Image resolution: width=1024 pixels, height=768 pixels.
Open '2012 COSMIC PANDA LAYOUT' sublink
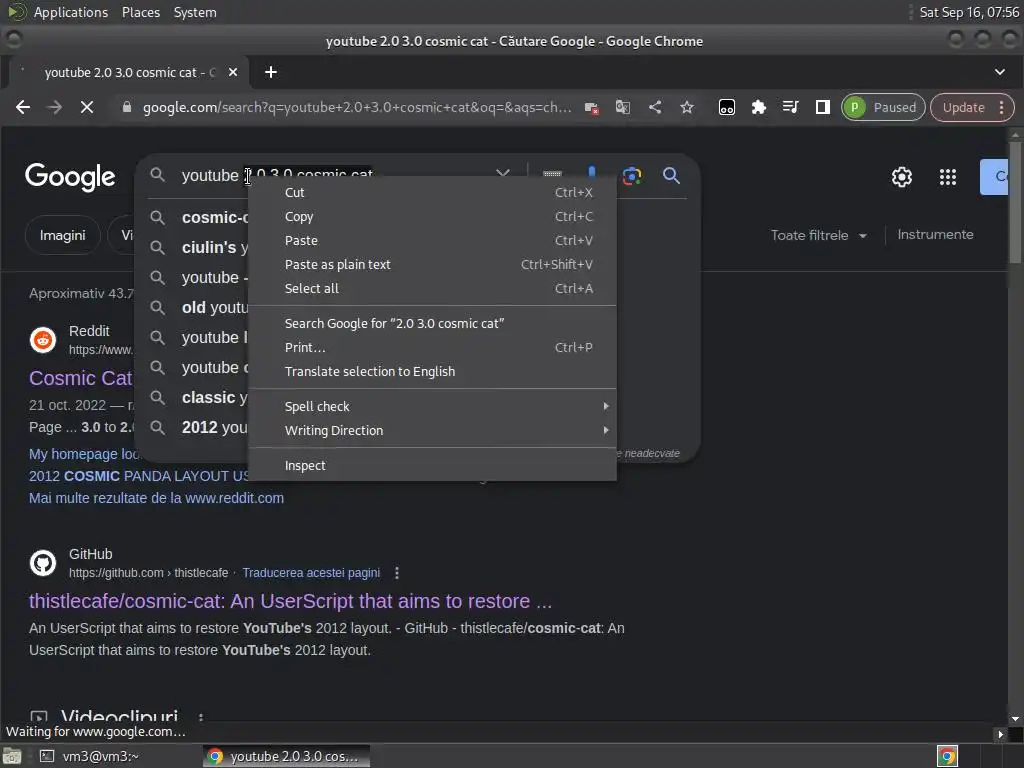(x=138, y=476)
